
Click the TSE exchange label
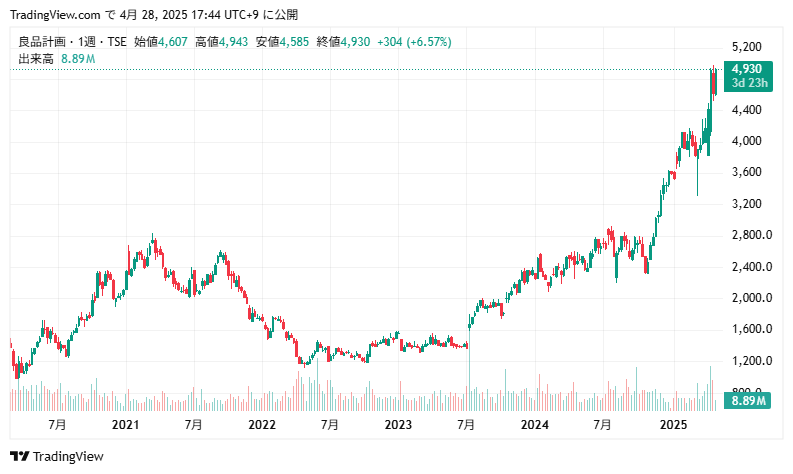(117, 41)
